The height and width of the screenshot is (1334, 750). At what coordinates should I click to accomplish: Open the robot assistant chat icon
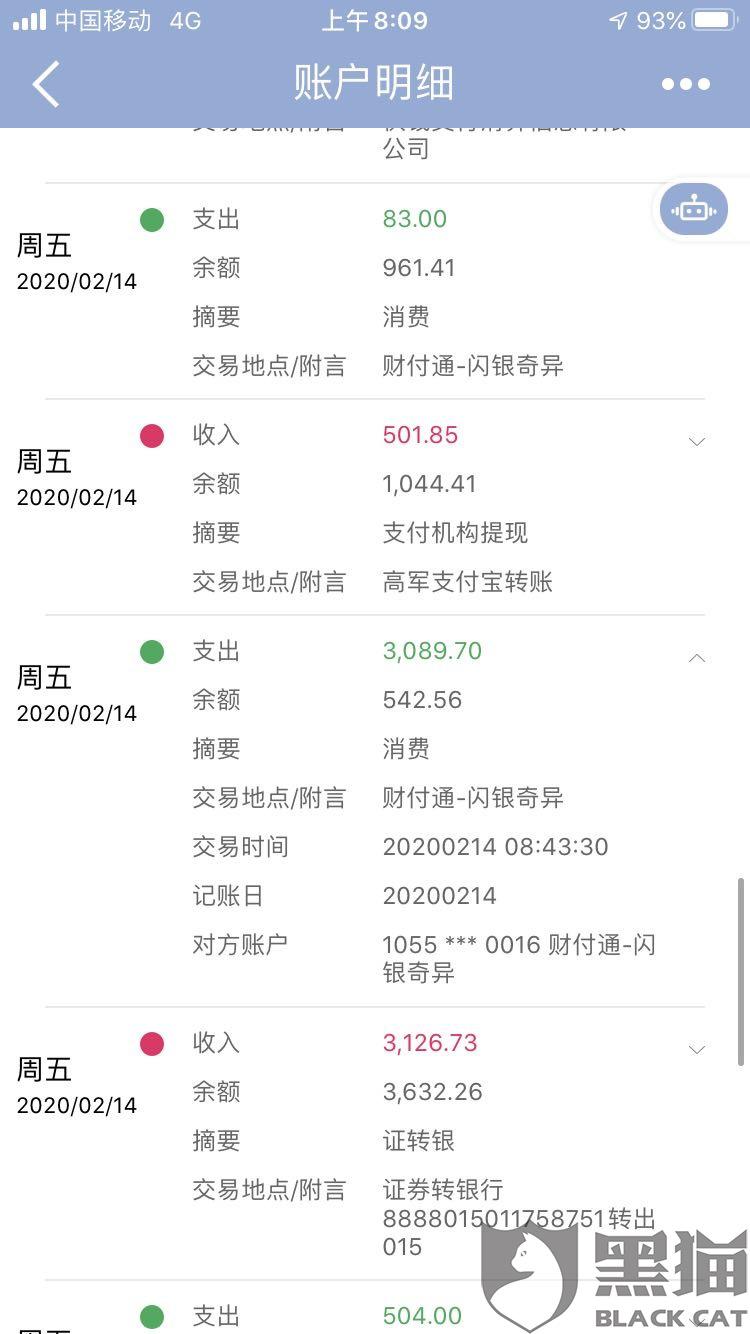694,210
